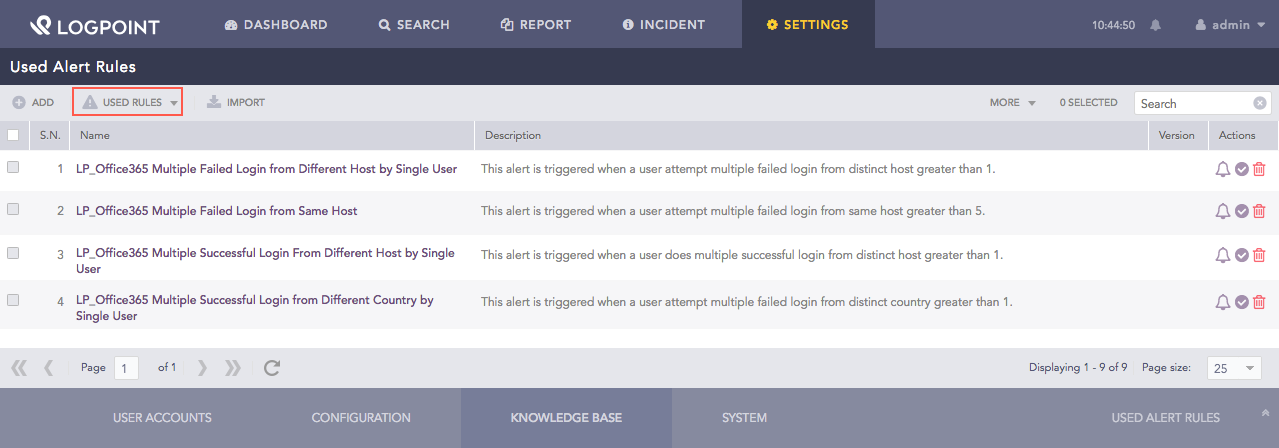Viewport: 1279px width, 448px height.
Task: Click the Version column header
Action: [x=1177, y=135]
